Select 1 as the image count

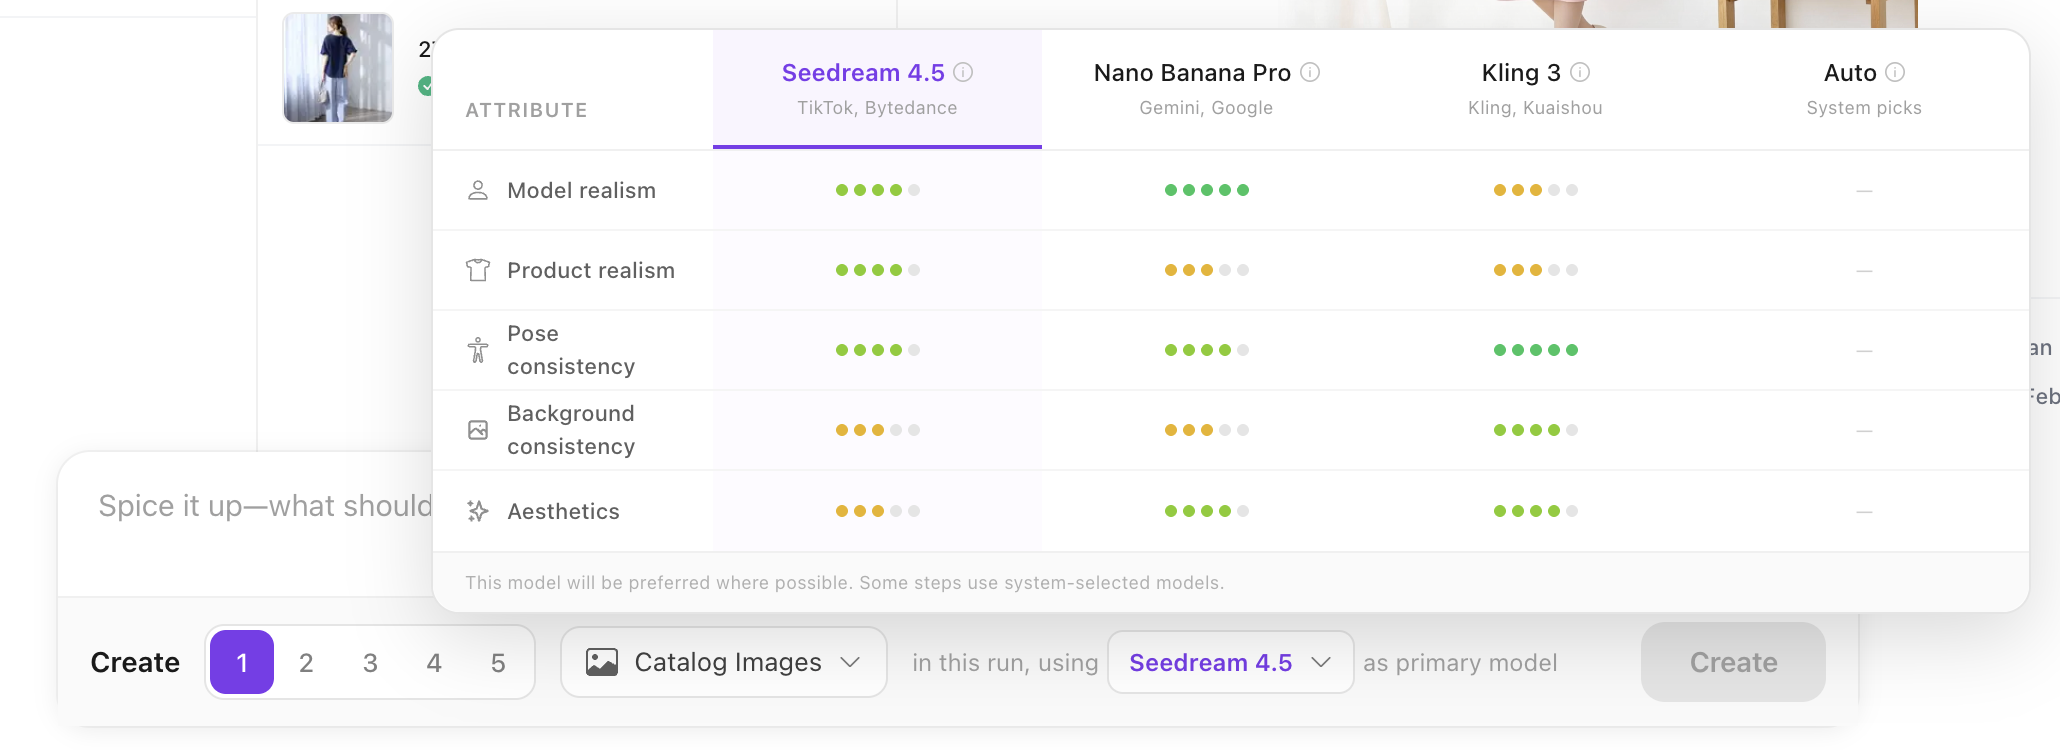(x=242, y=662)
